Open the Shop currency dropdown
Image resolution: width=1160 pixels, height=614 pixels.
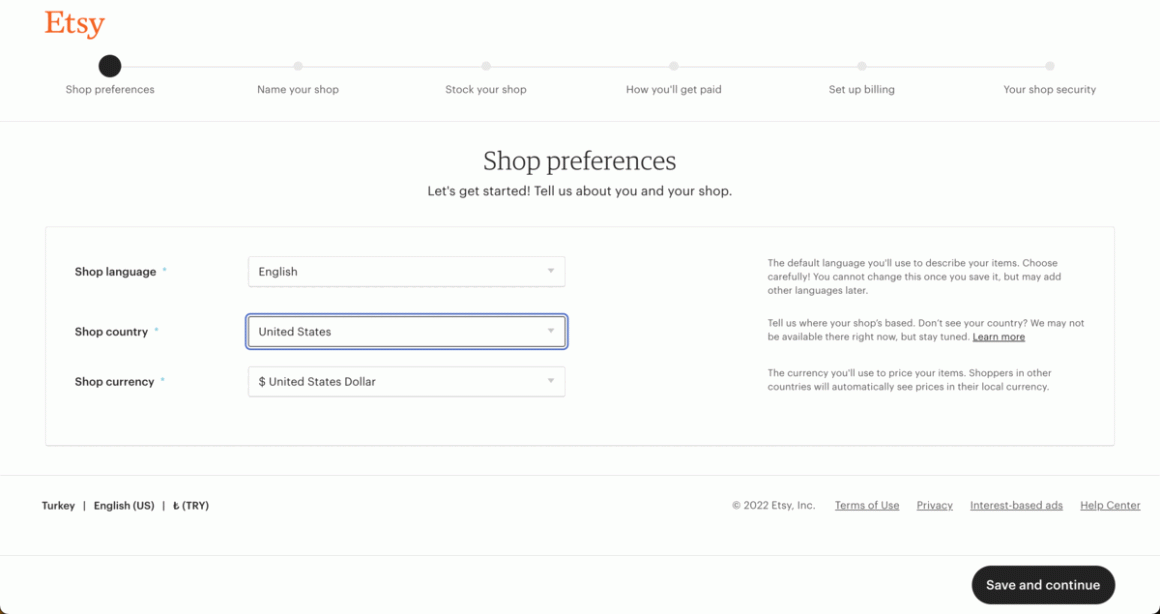click(406, 381)
